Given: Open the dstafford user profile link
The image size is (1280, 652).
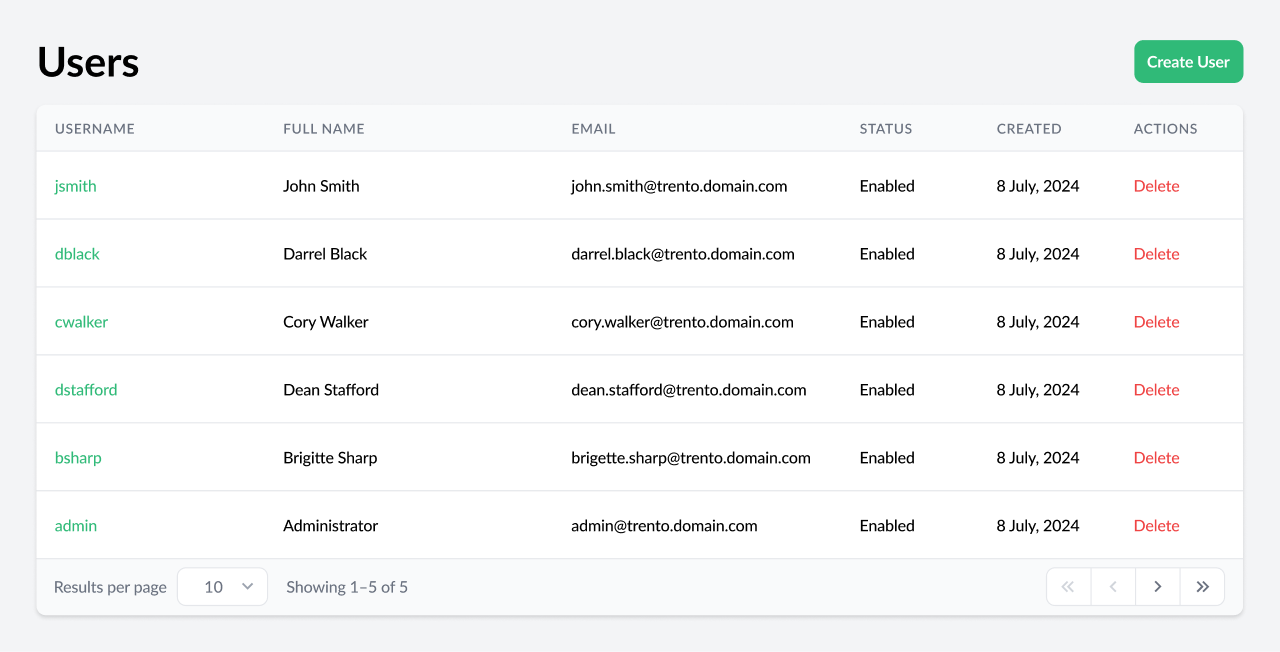Looking at the screenshot, I should (86, 390).
